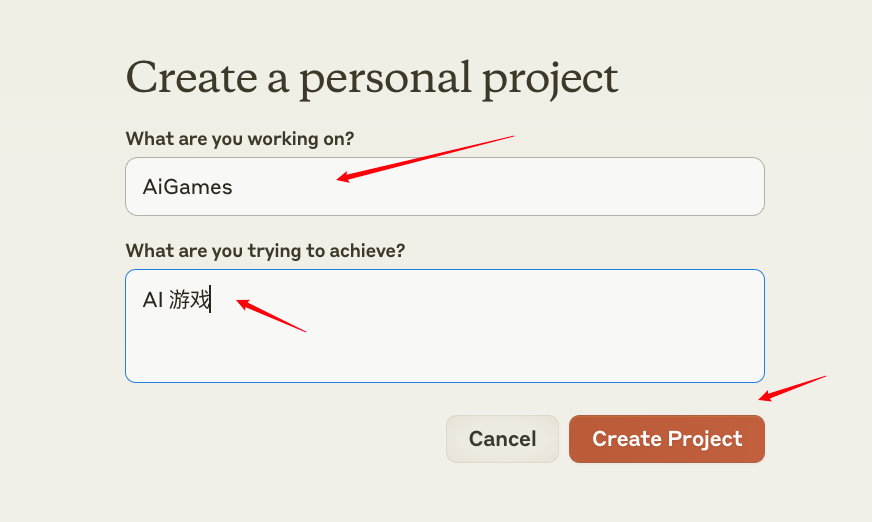Click the Create Project button
This screenshot has height=522, width=872.
point(666,439)
